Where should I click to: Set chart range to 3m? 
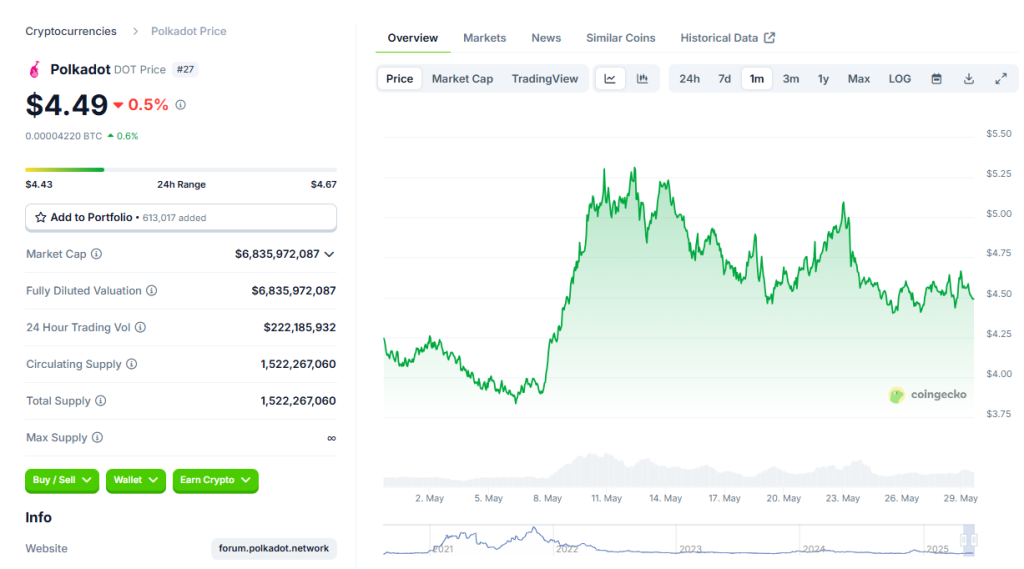tap(791, 78)
